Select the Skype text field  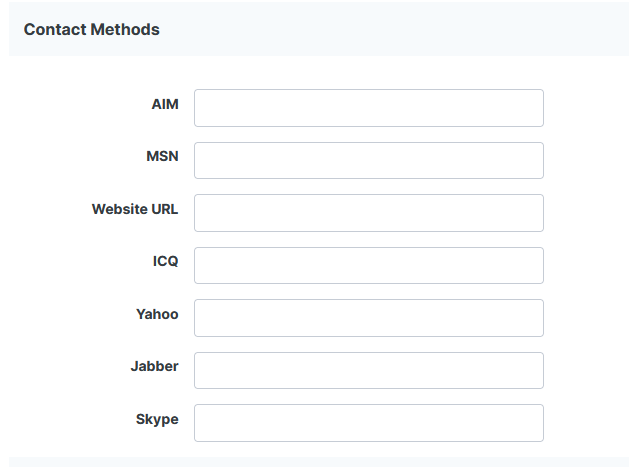point(368,423)
